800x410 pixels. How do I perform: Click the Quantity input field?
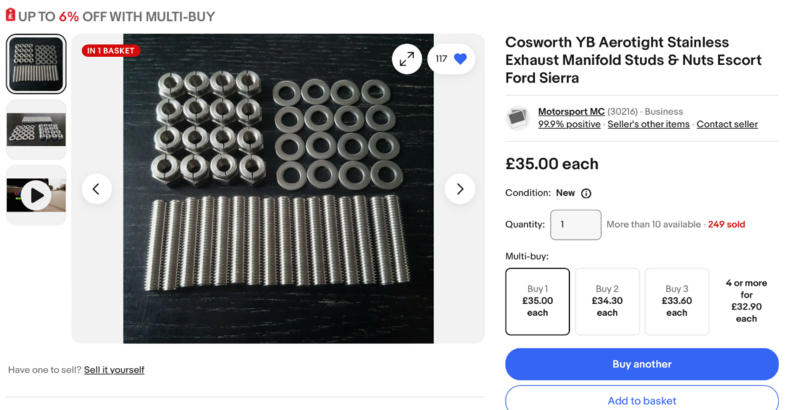pos(575,225)
